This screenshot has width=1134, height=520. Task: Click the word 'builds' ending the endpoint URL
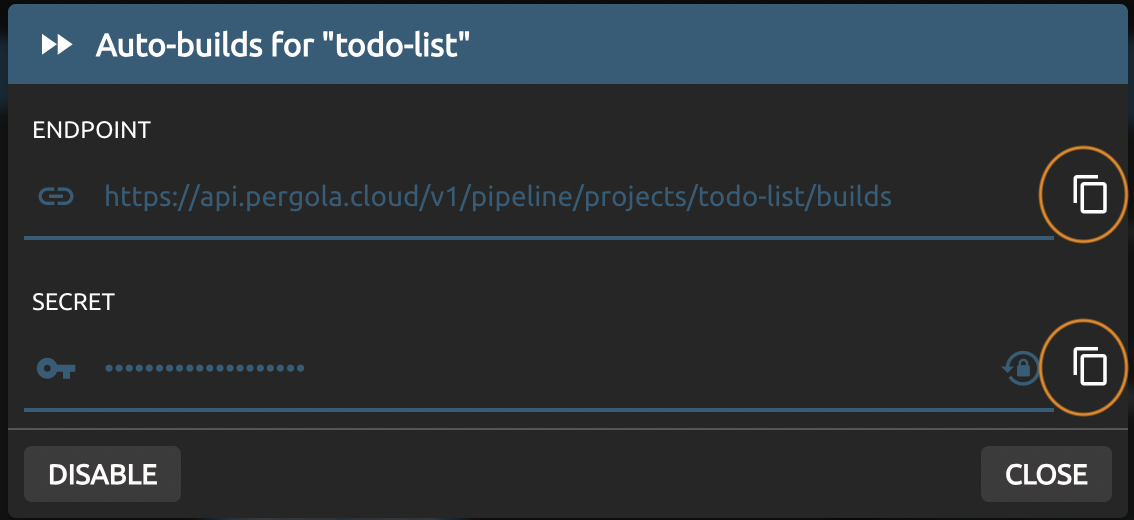point(853,196)
